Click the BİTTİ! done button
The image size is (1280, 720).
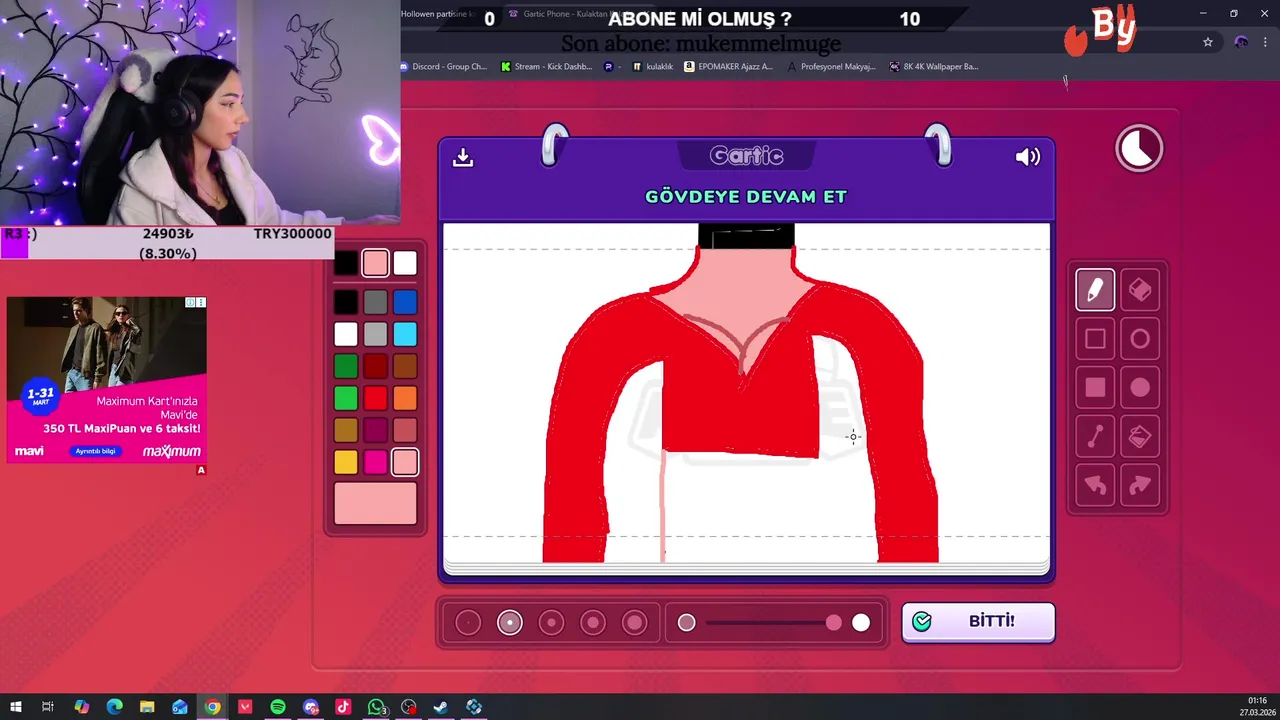pos(978,622)
